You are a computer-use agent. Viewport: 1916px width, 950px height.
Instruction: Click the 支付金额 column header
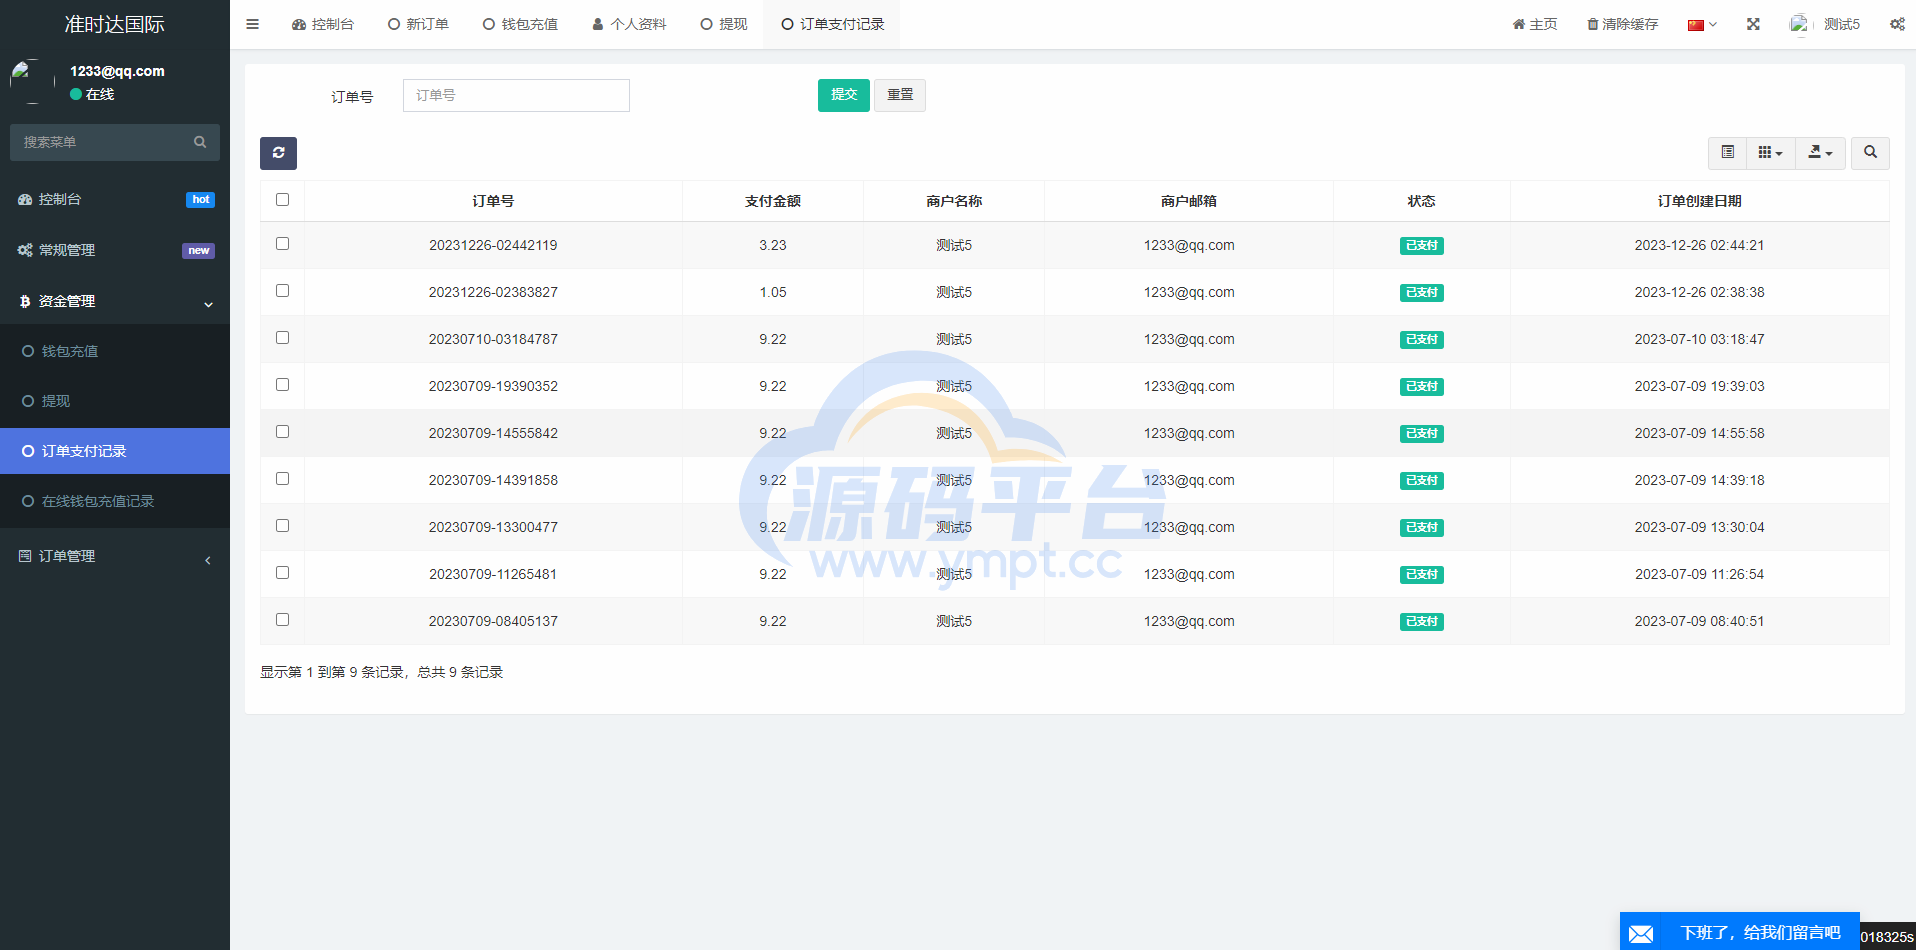[773, 201]
